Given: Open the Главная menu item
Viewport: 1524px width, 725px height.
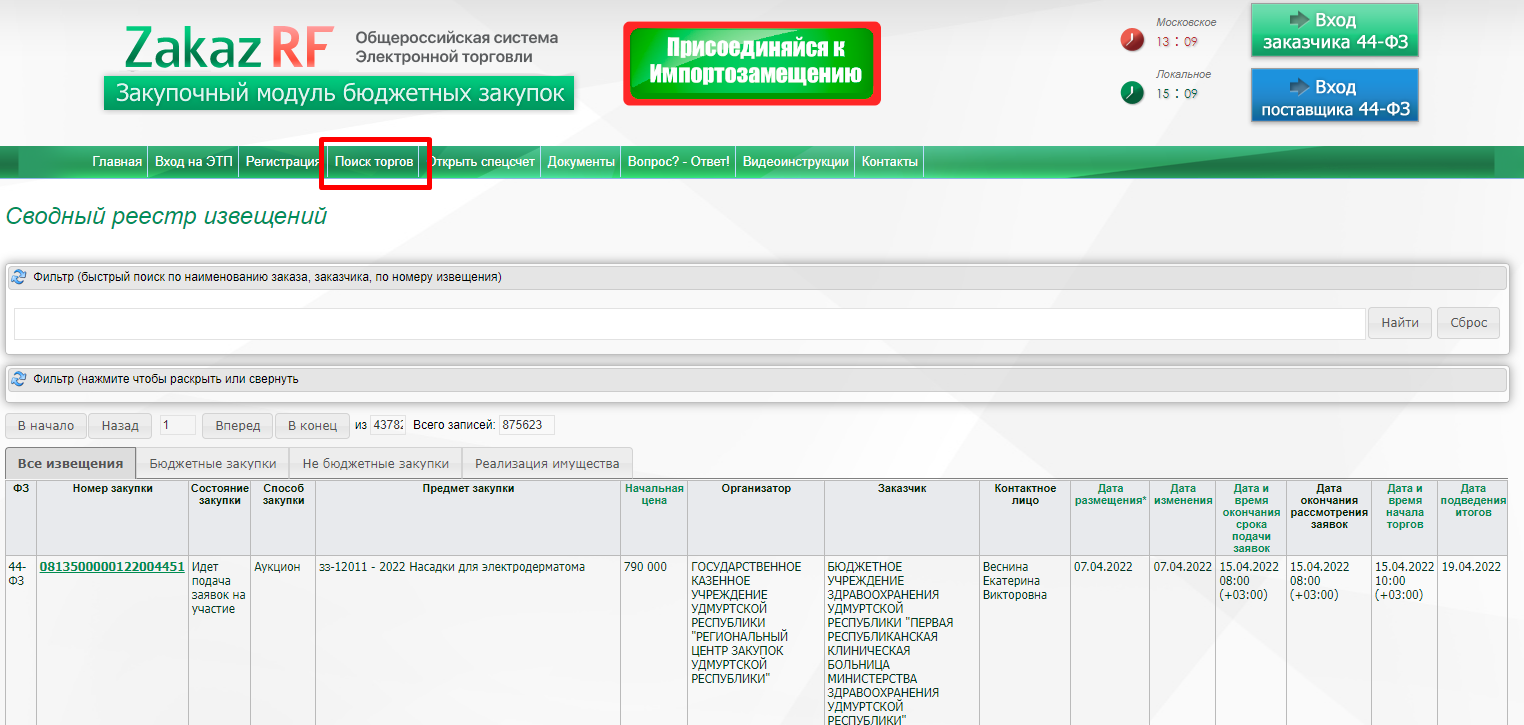Looking at the screenshot, I should pyautogui.click(x=117, y=162).
